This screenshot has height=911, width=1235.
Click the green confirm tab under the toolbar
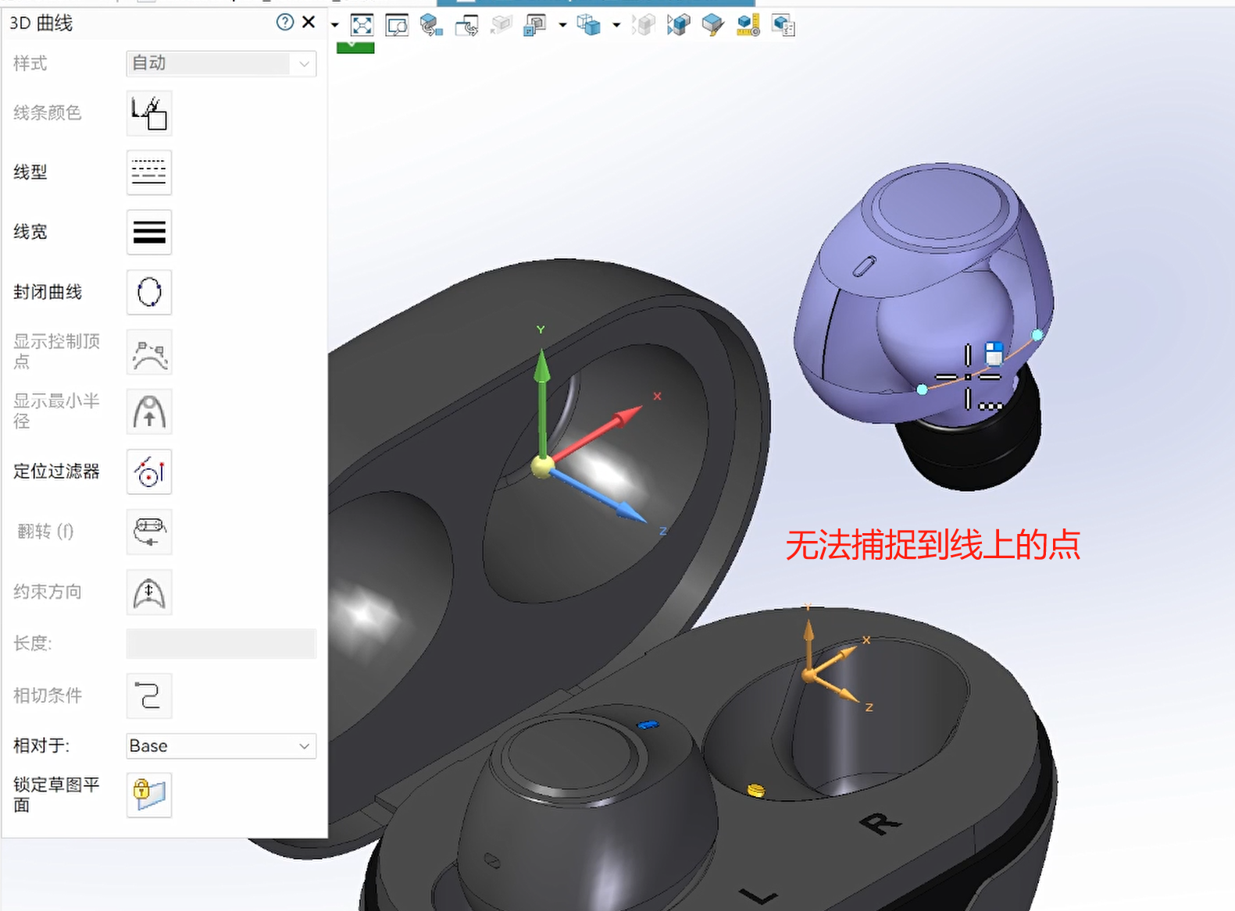(355, 46)
